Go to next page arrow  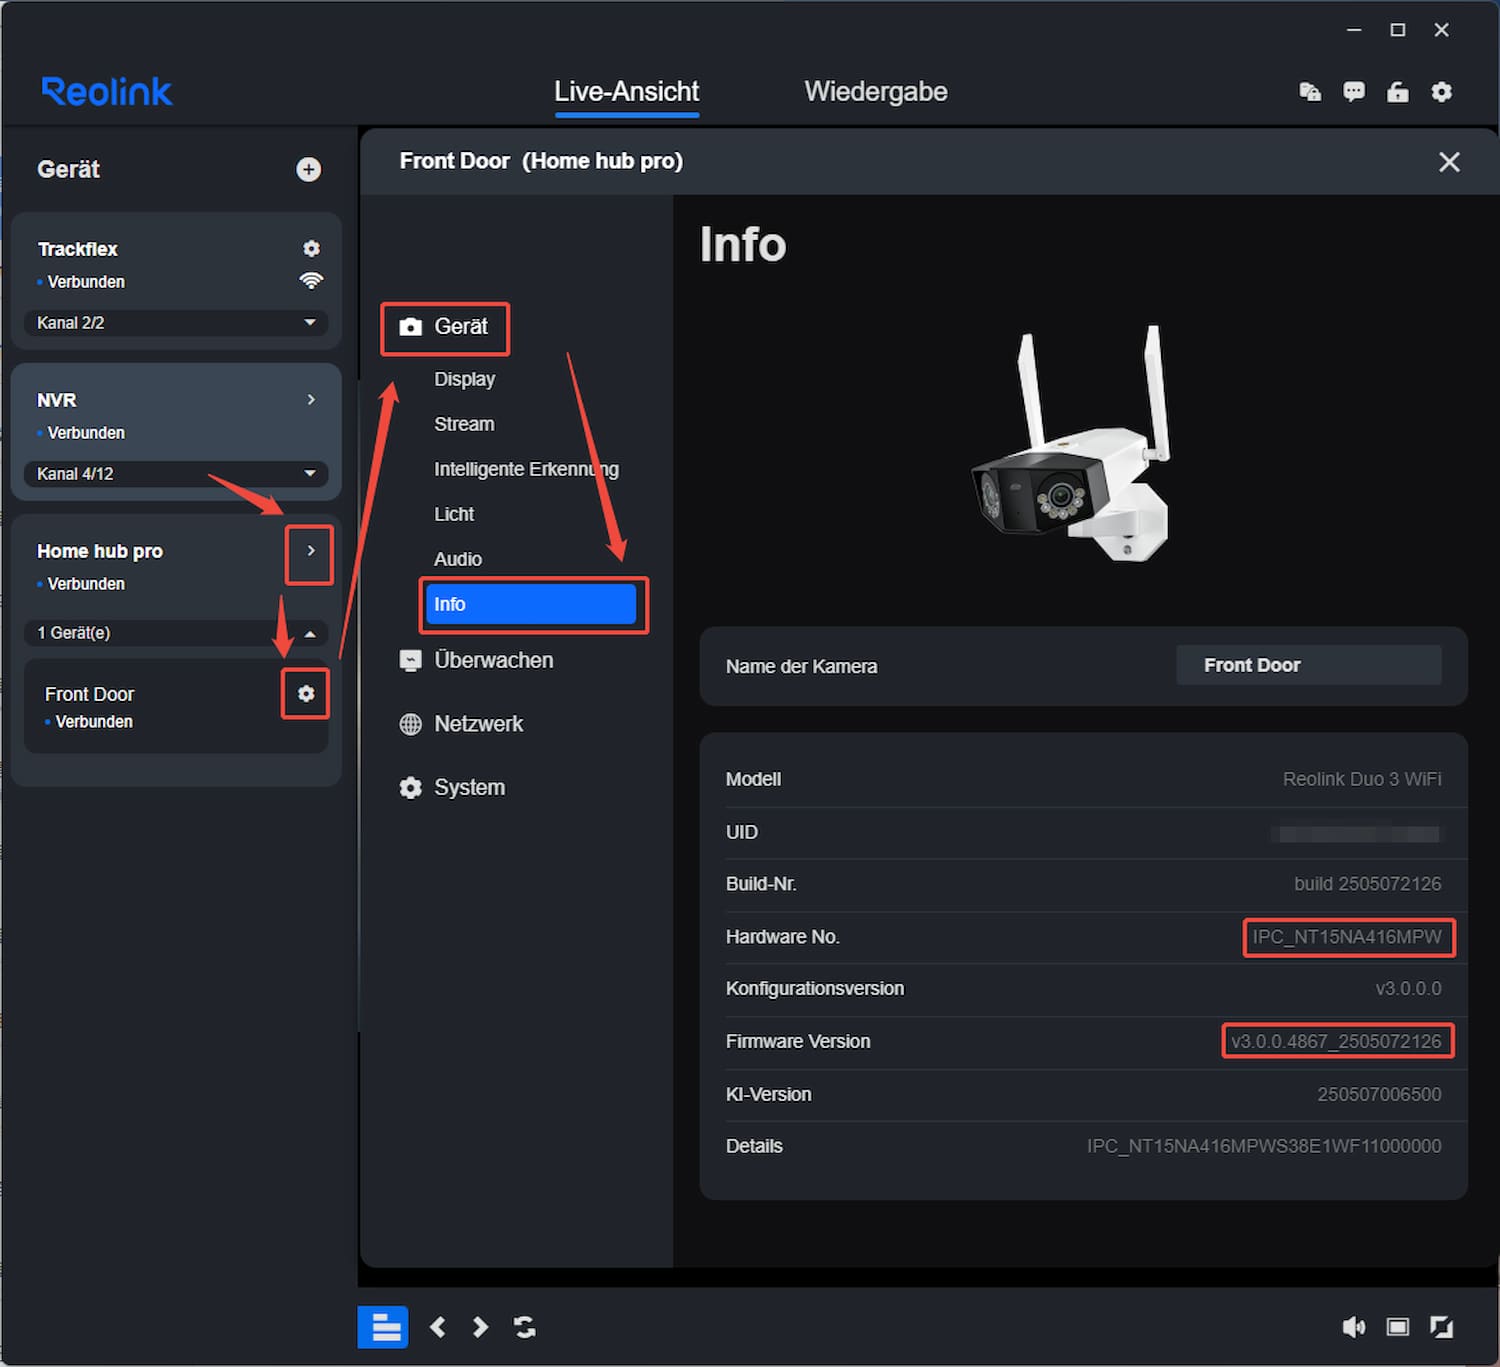[x=480, y=1327]
